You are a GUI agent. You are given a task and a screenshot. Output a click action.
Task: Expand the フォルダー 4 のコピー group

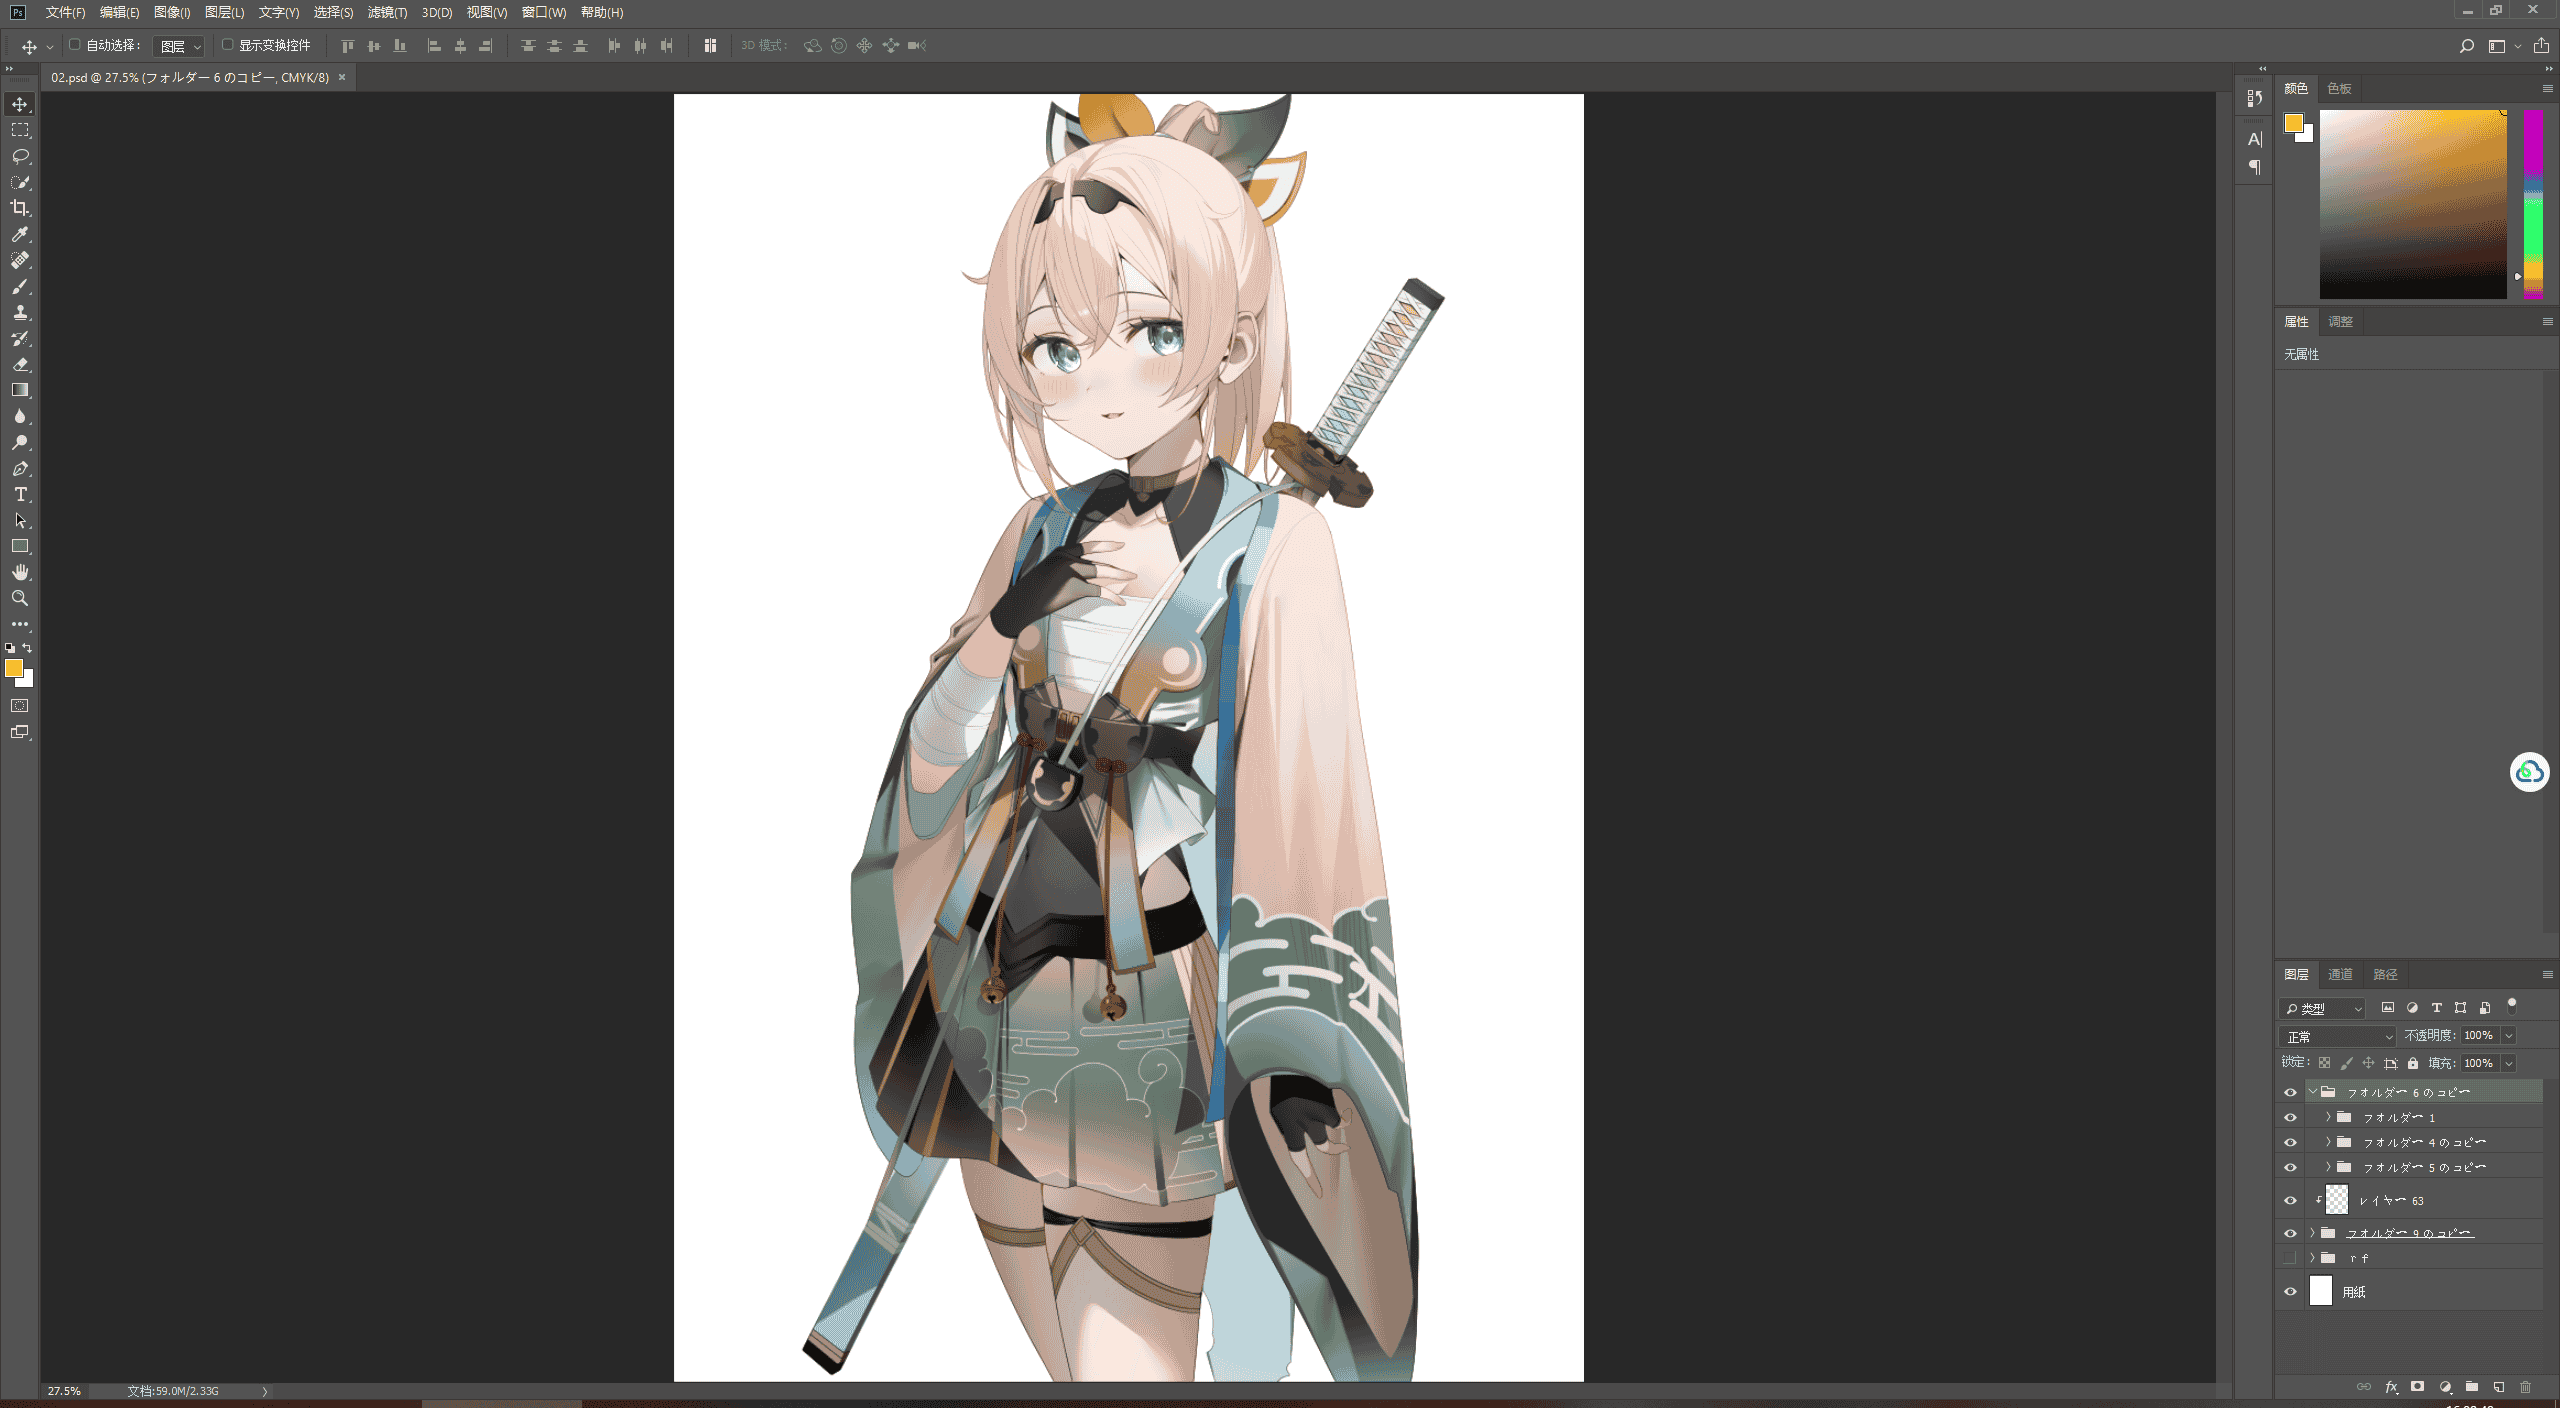point(2328,1142)
